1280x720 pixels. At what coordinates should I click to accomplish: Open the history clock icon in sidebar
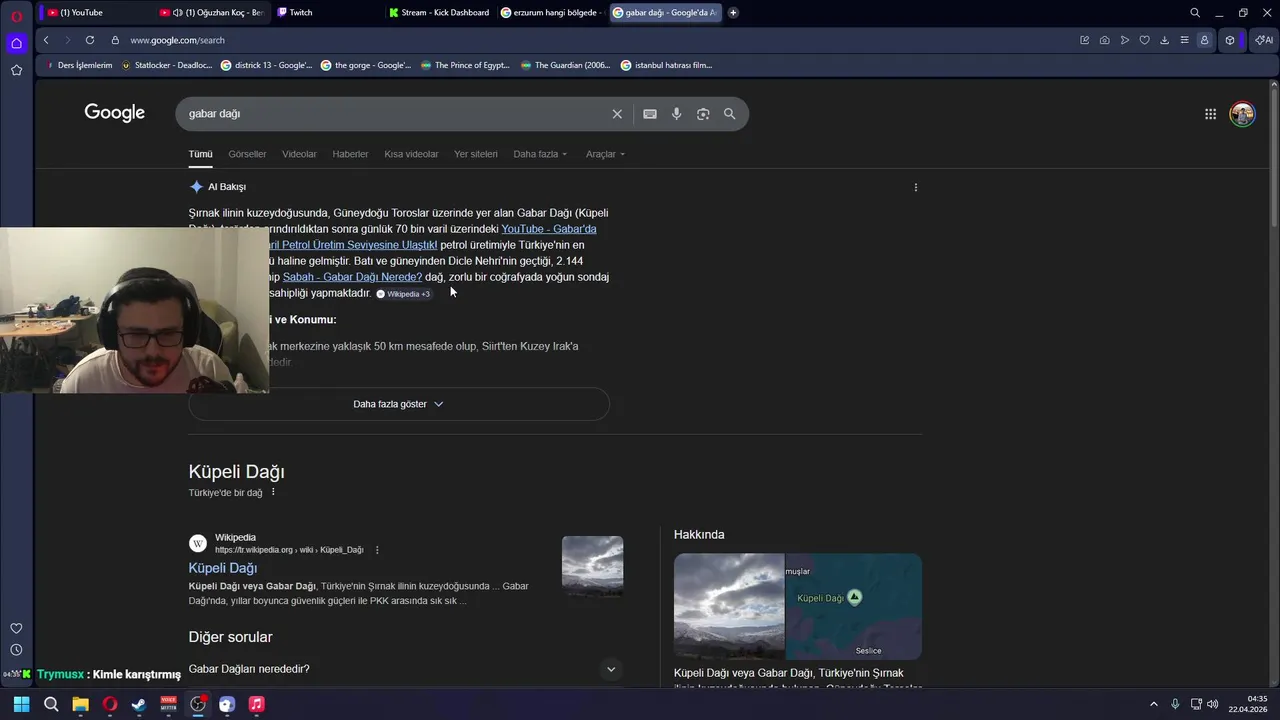click(16, 650)
